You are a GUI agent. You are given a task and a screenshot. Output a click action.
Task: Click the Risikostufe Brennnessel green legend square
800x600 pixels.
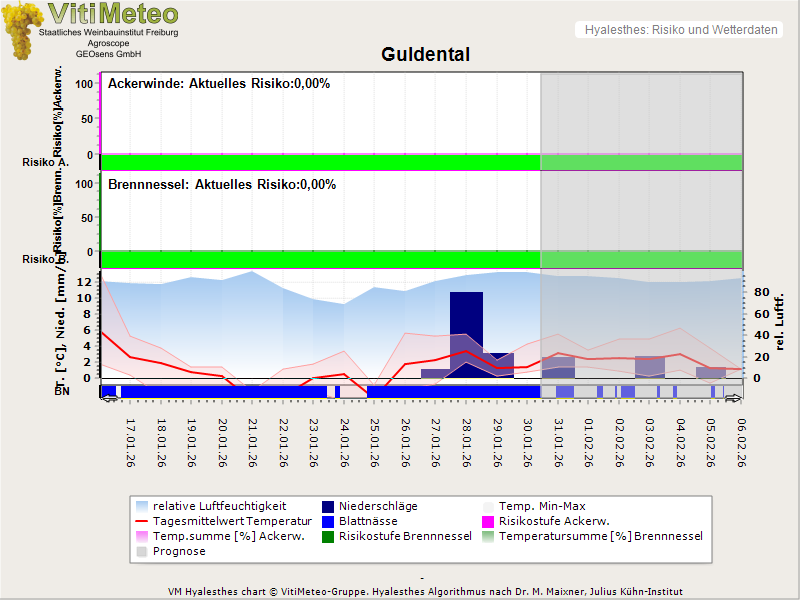[329, 536]
